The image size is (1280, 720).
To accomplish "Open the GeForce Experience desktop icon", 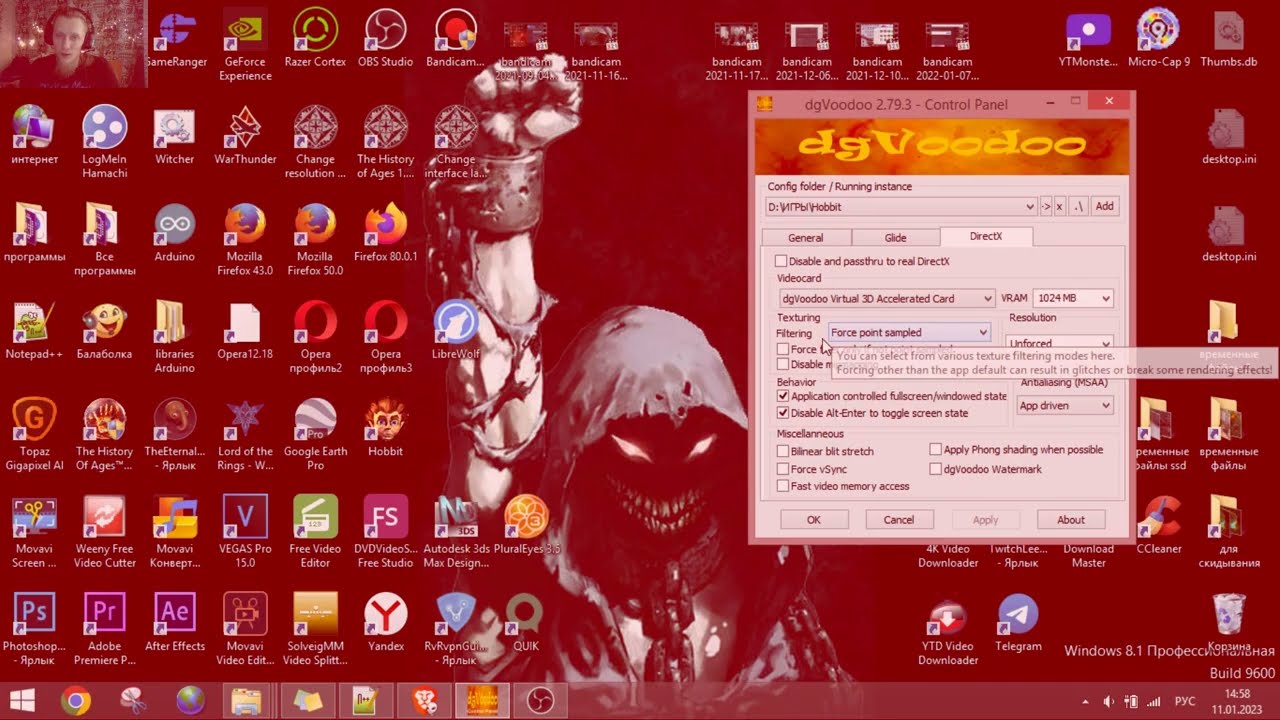I will click(x=245, y=44).
